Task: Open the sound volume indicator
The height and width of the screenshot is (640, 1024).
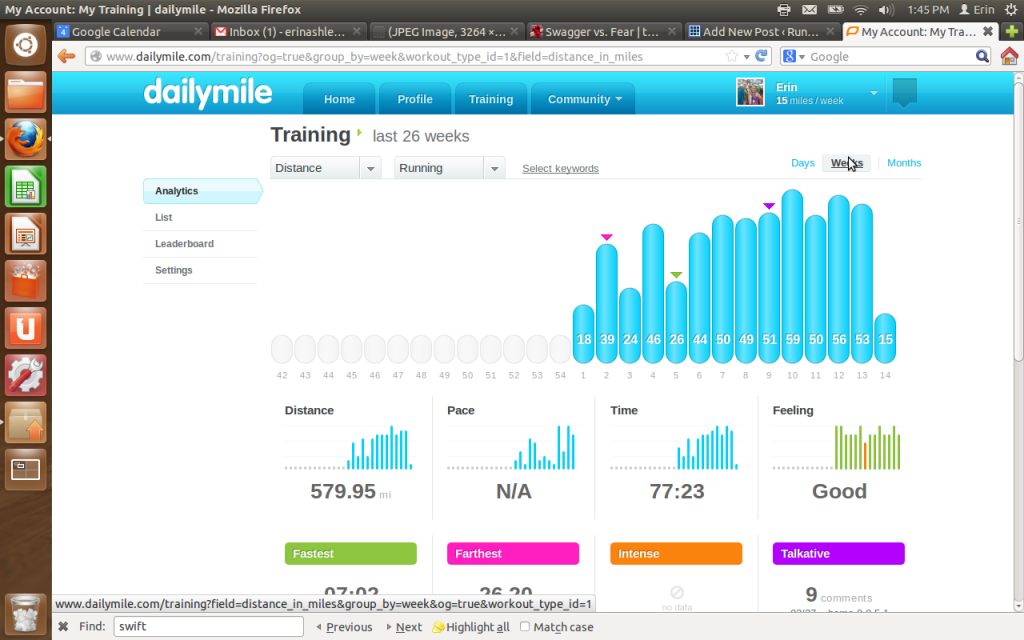Action: coord(886,9)
